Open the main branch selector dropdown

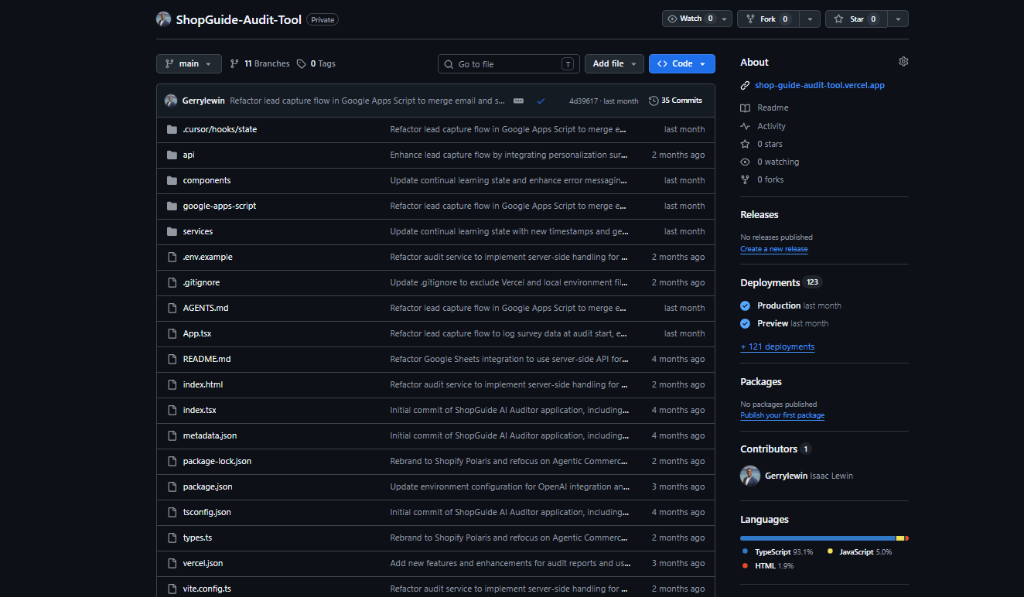(x=189, y=63)
